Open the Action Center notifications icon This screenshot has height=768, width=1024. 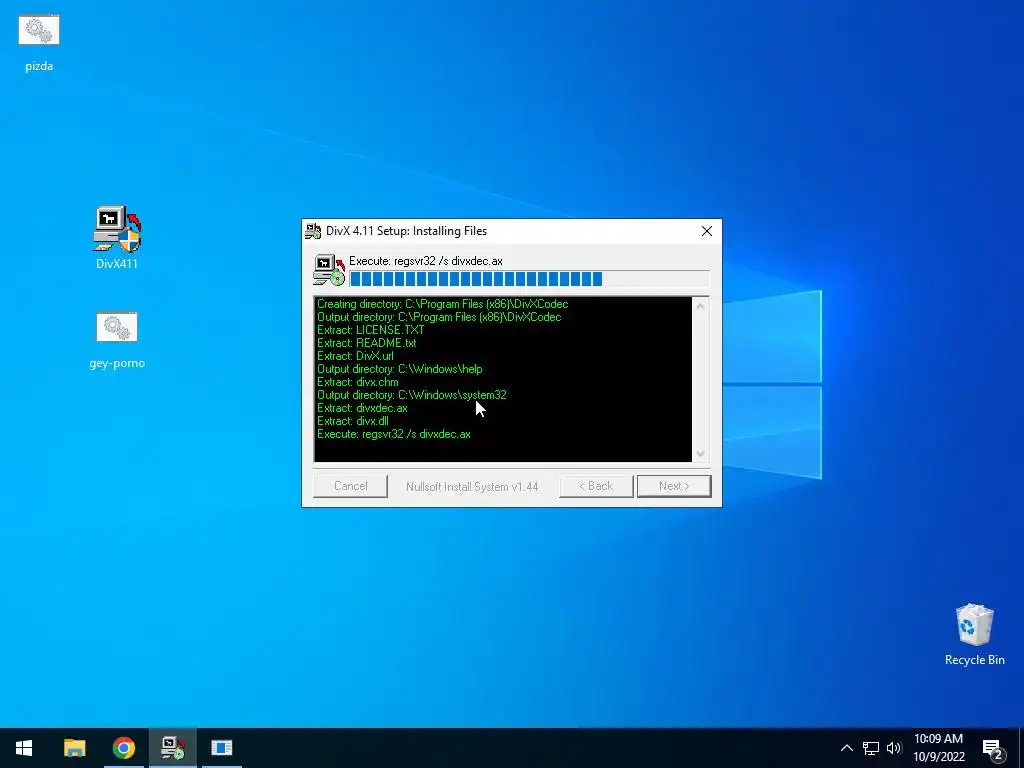tap(993, 748)
